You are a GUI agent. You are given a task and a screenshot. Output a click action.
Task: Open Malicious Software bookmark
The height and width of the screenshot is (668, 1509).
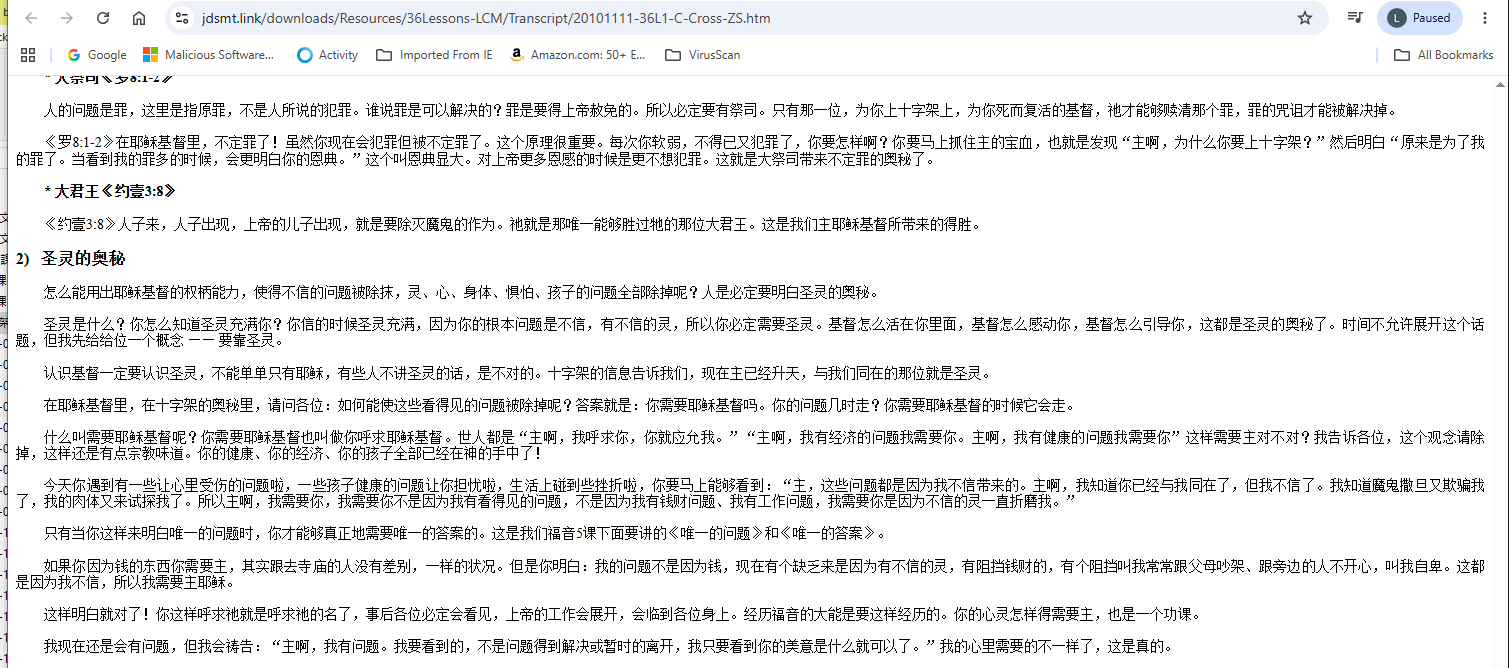(x=209, y=55)
